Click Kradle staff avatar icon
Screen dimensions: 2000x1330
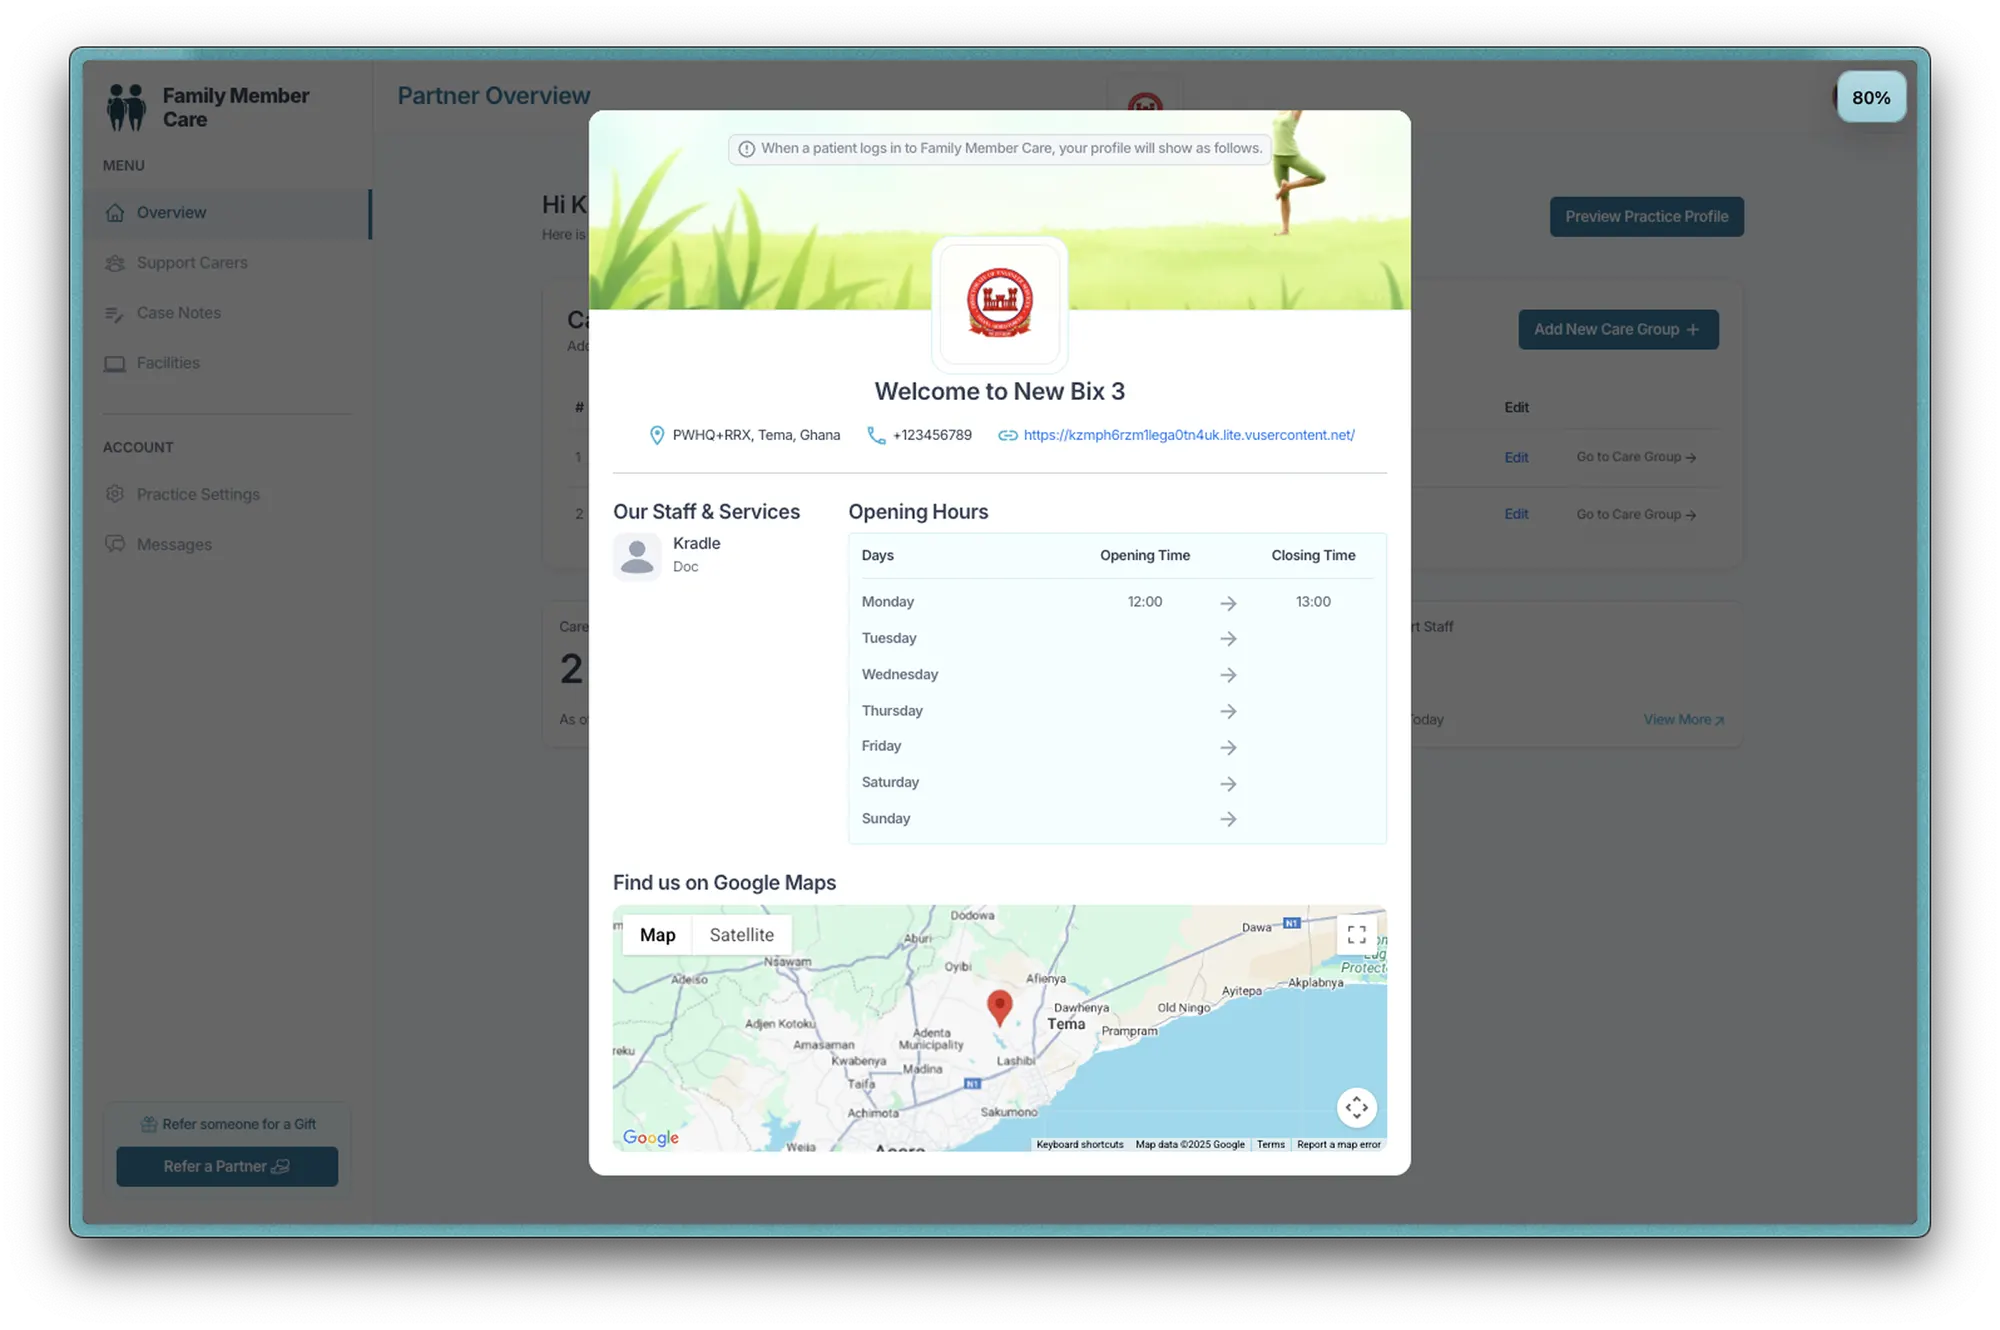point(637,556)
